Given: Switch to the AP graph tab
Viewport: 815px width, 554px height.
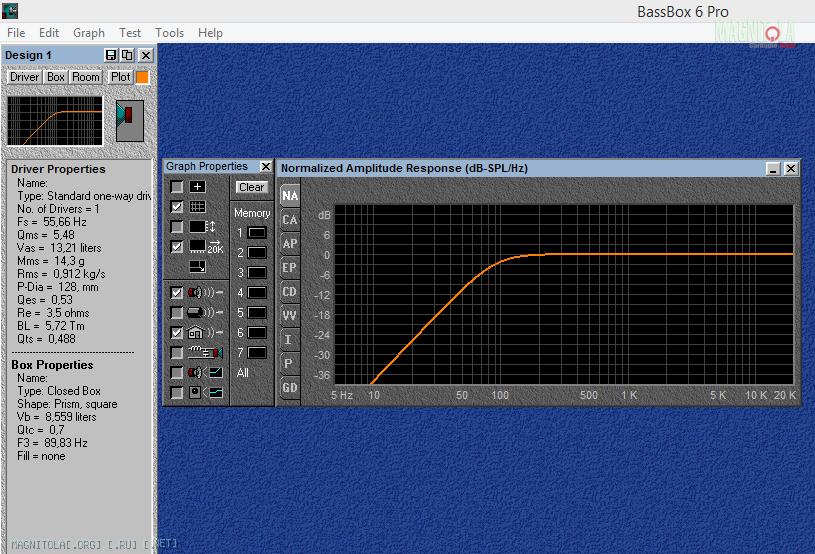Looking at the screenshot, I should click(290, 244).
